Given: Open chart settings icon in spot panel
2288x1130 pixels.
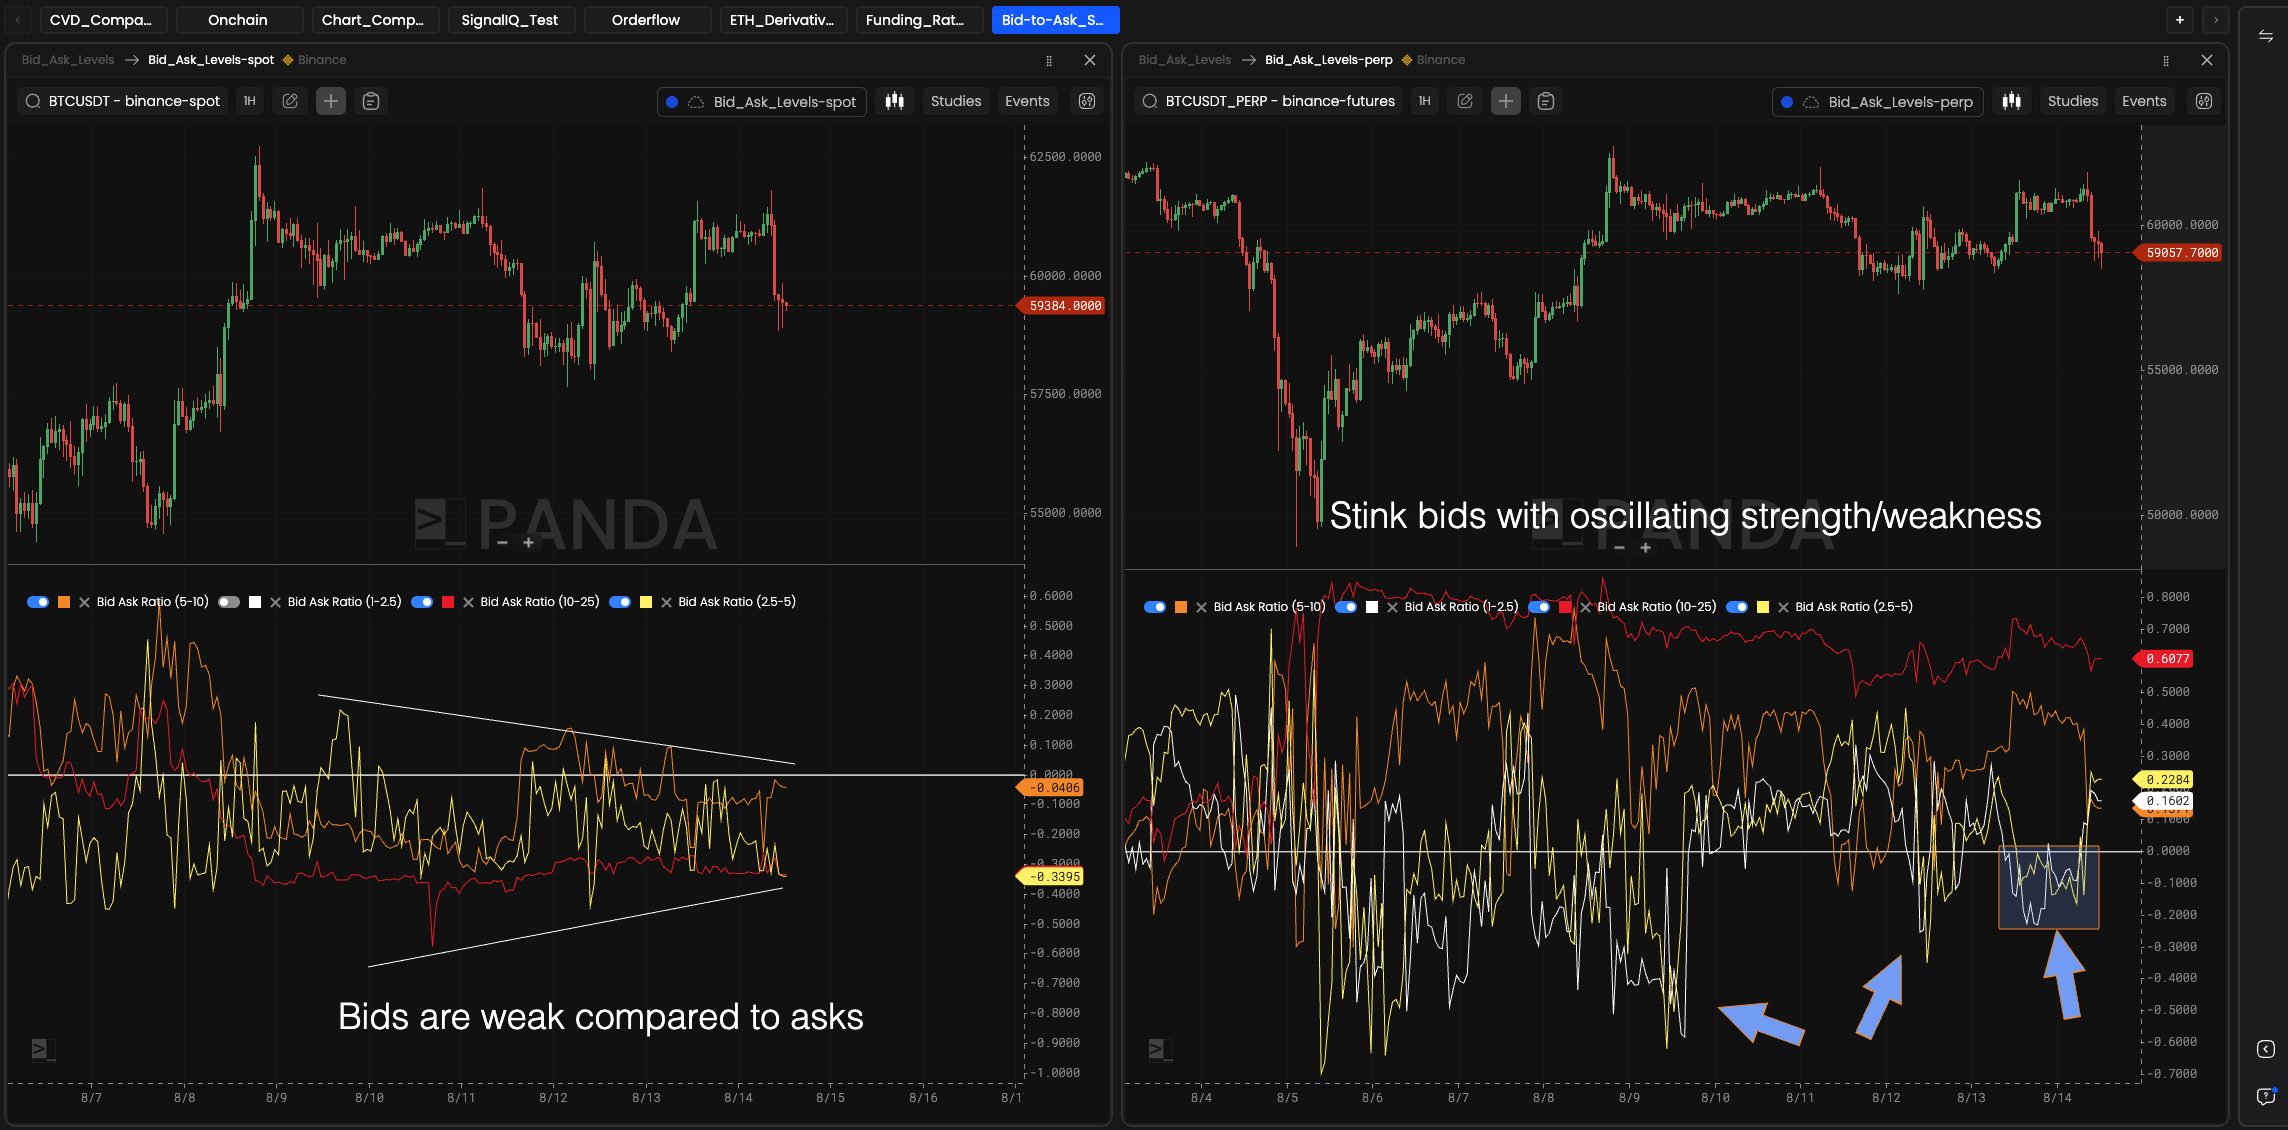Looking at the screenshot, I should coord(1087,101).
